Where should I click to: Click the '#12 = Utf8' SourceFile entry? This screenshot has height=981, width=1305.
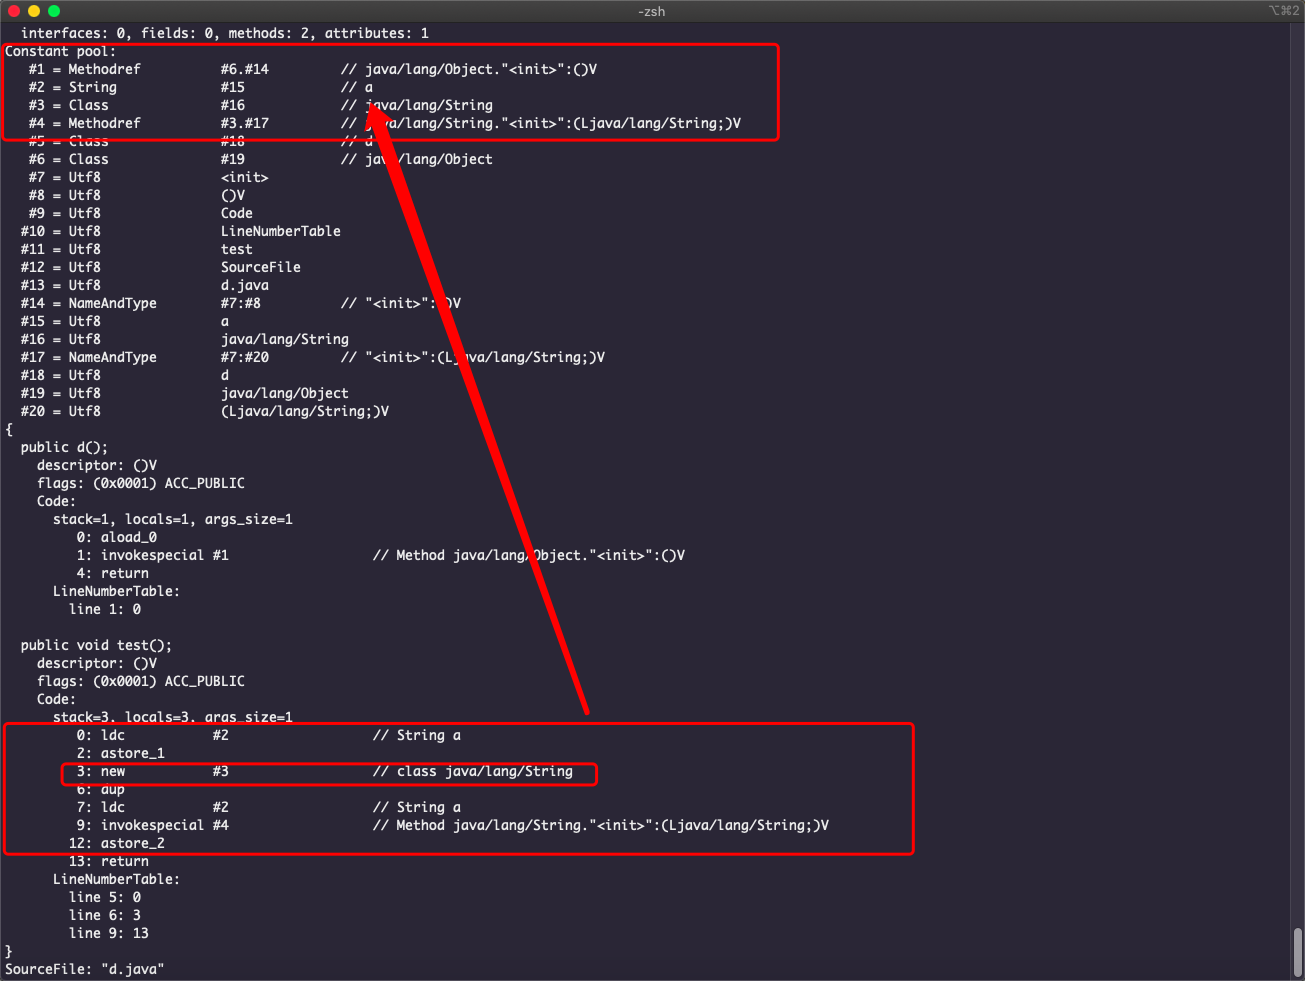[161, 267]
